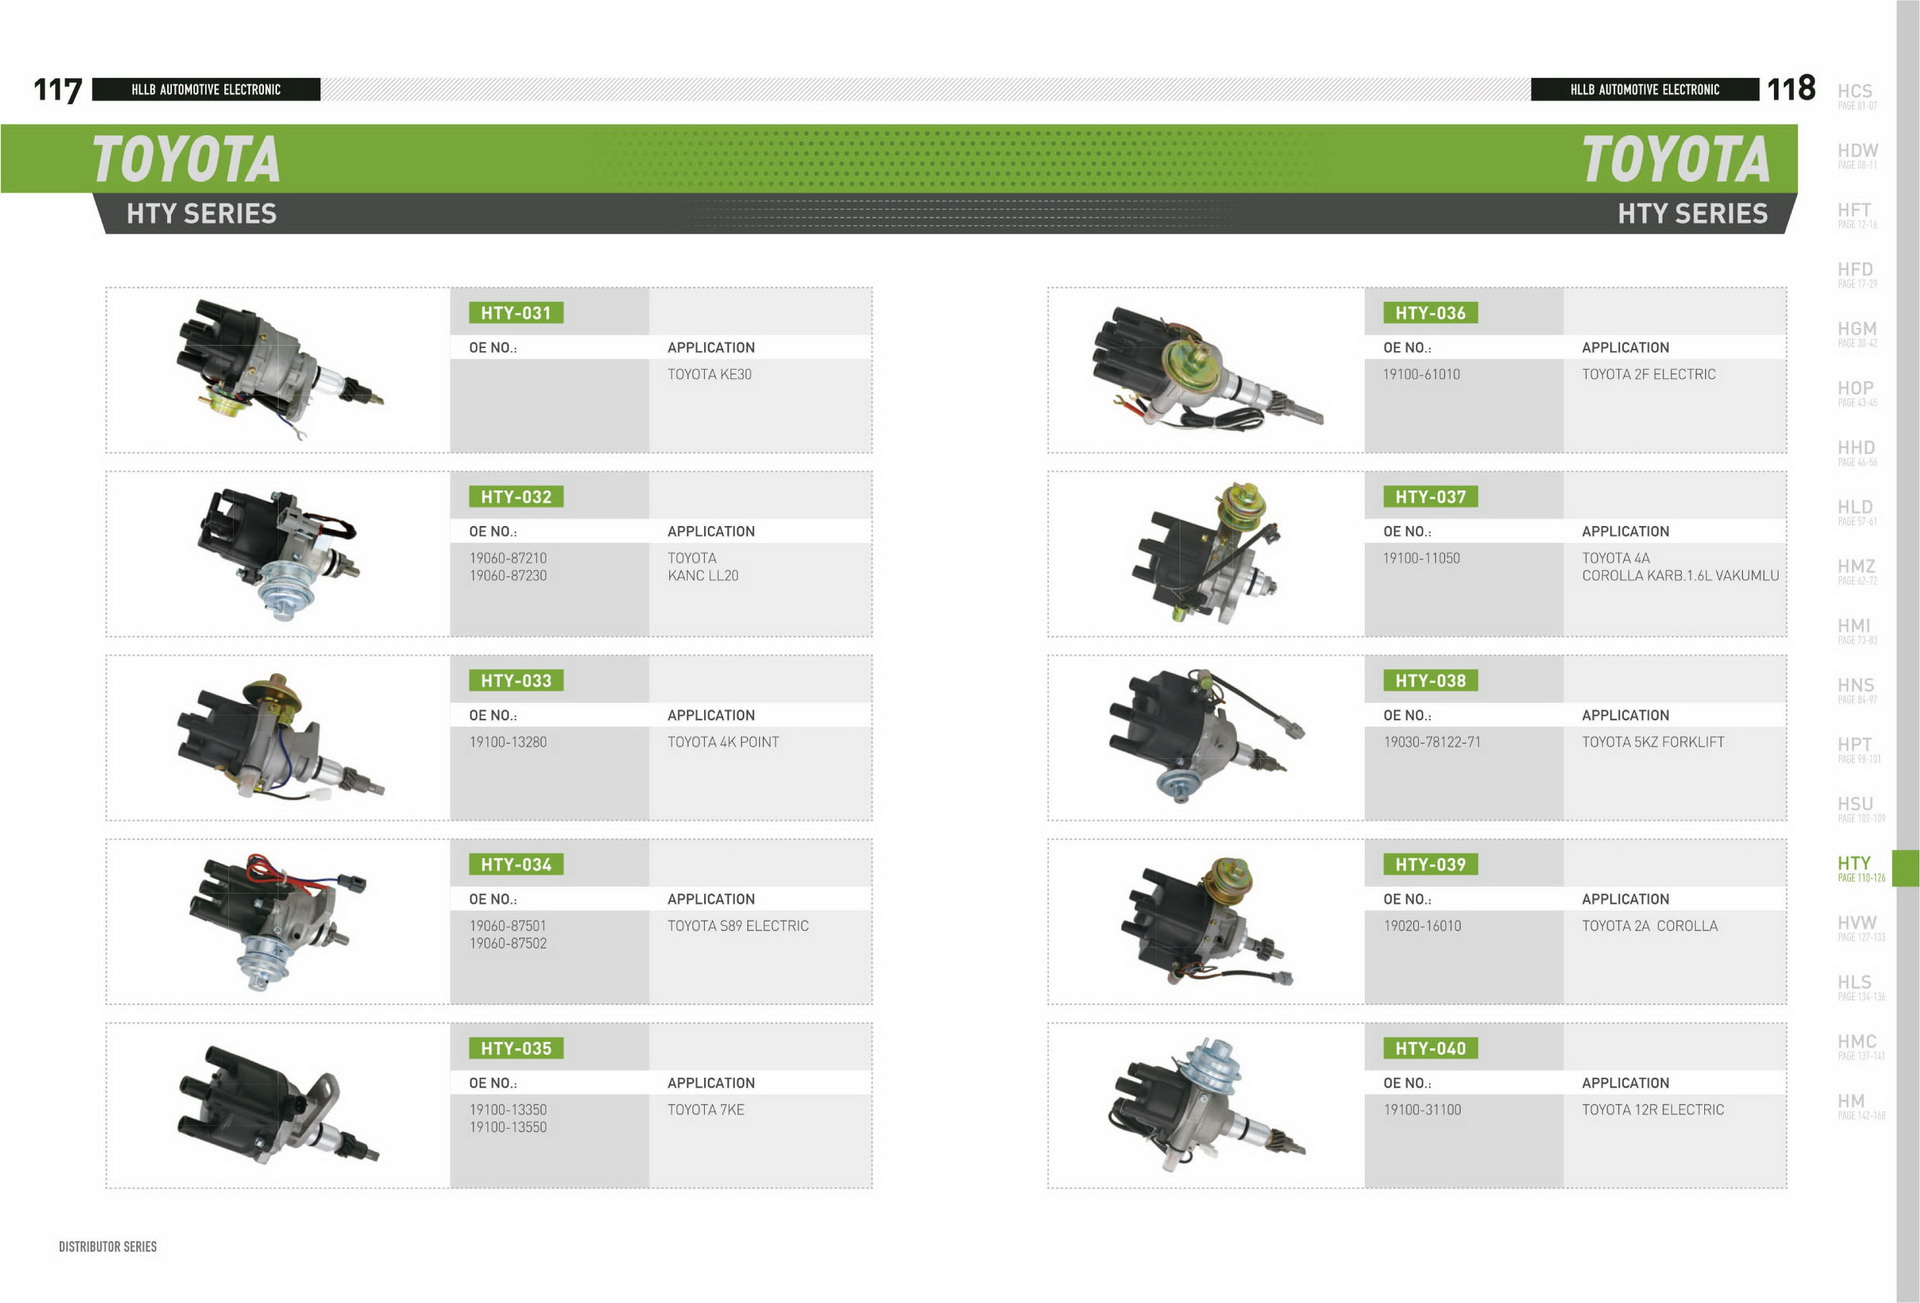The height and width of the screenshot is (1303, 1920).
Task: Click the HTY-035 green model label
Action: (515, 1048)
